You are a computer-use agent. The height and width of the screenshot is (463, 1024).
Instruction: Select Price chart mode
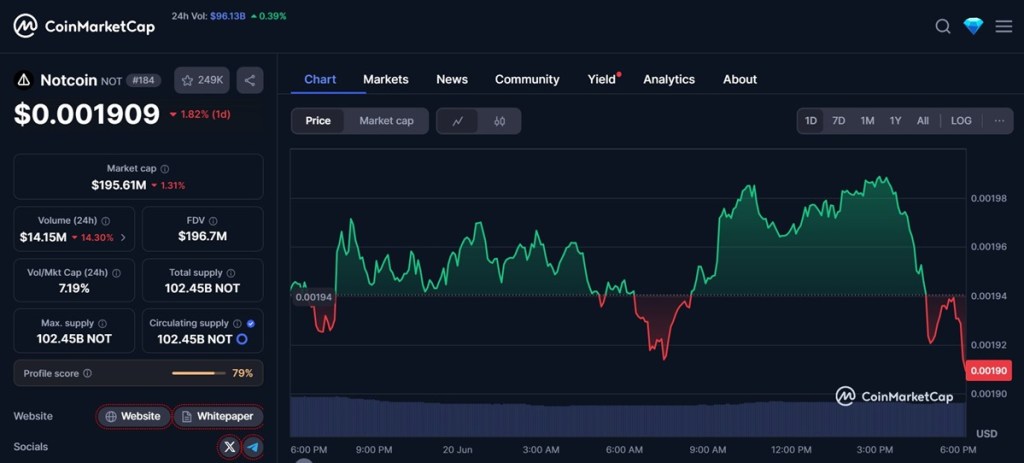coord(318,121)
